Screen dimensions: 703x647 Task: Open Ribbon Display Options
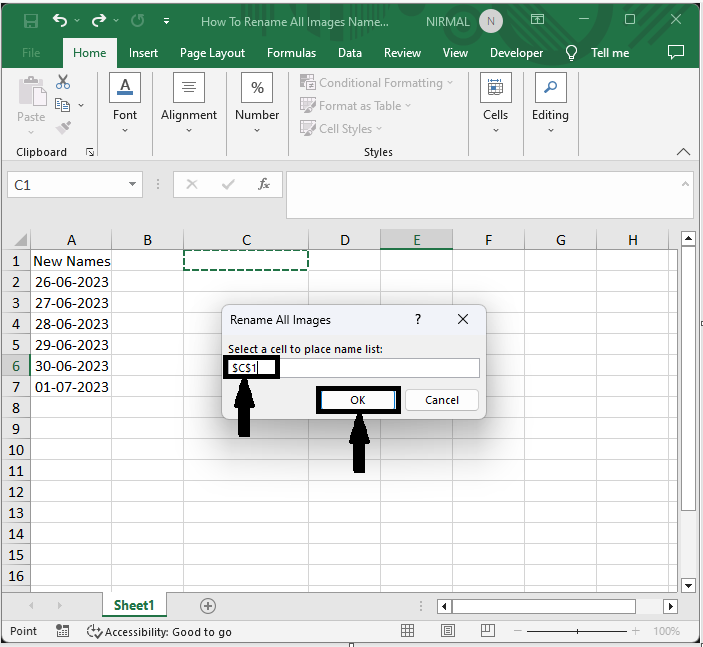coord(537,19)
